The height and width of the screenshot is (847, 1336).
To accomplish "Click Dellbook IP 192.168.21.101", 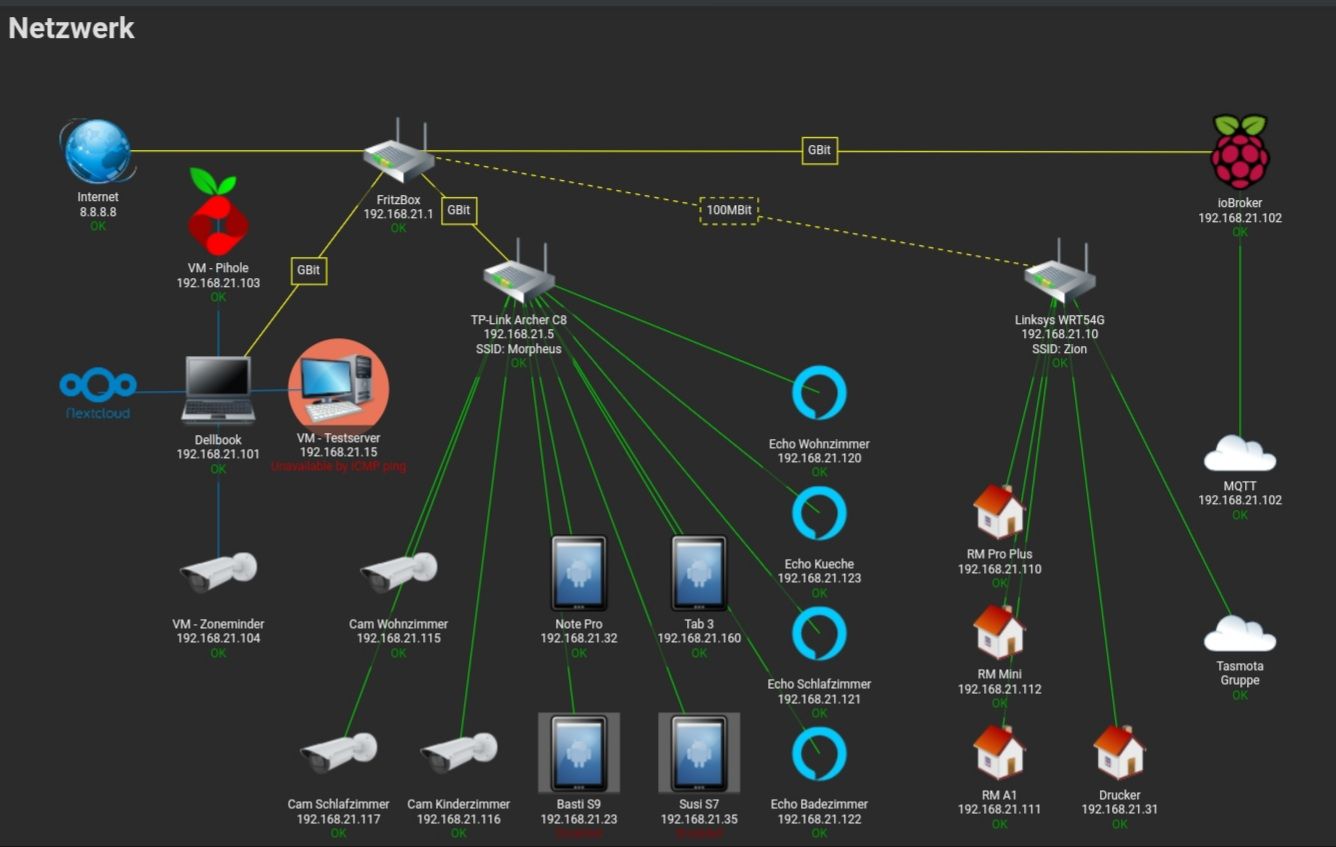I will point(218,454).
